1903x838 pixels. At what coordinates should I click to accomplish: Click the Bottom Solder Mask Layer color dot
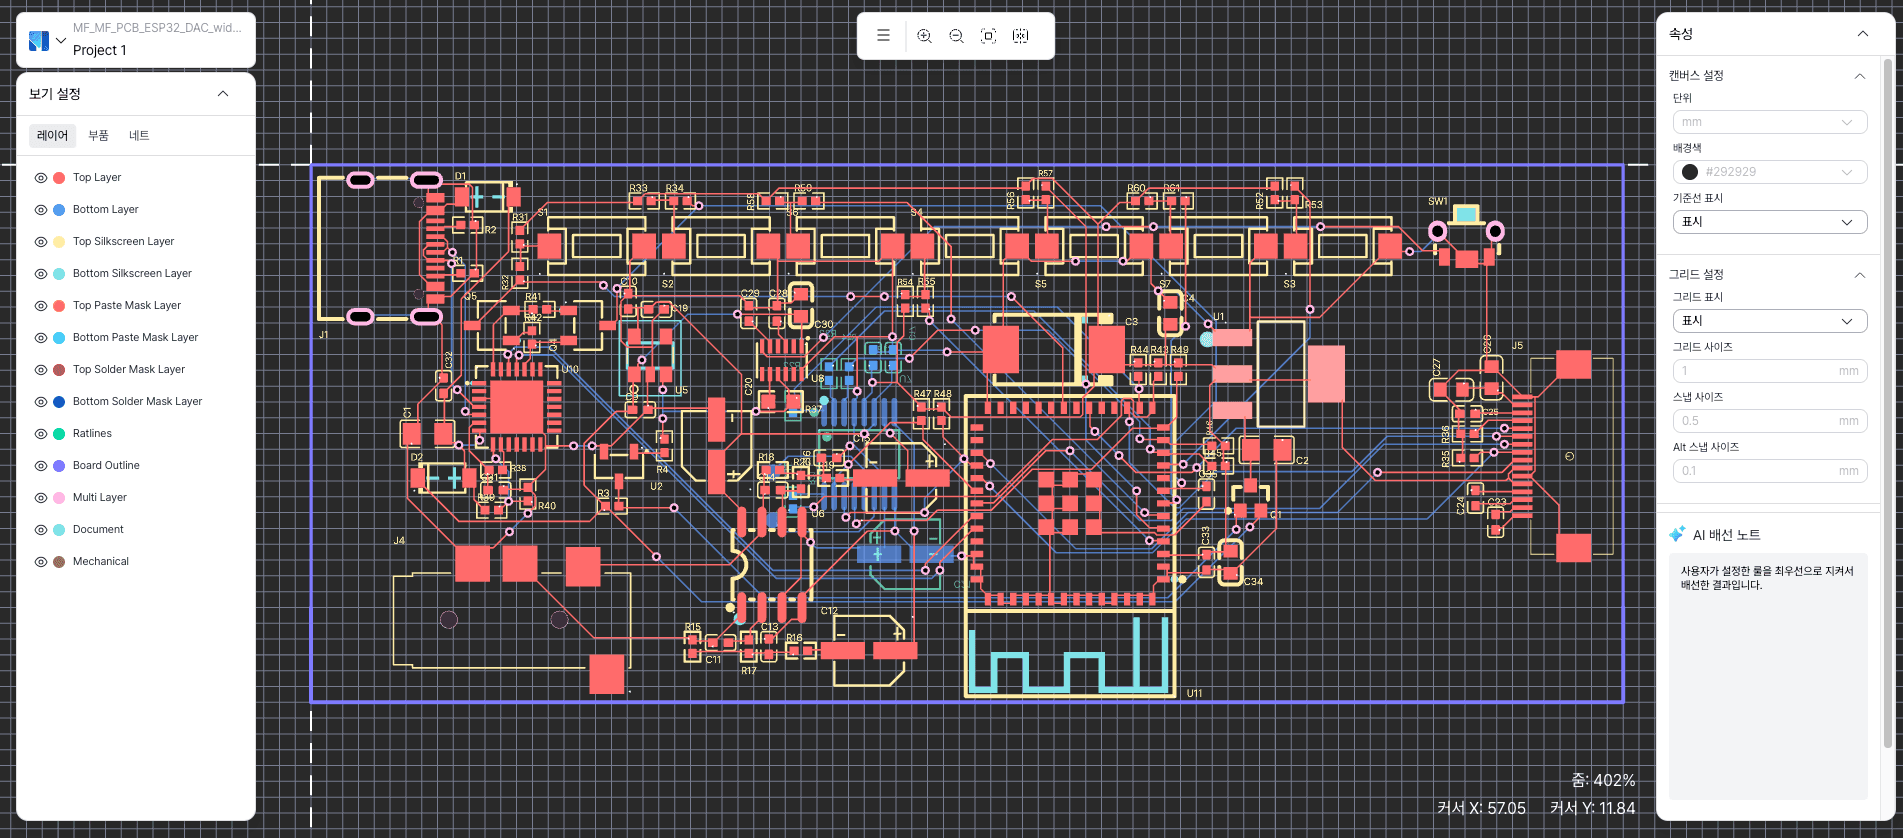(x=59, y=402)
